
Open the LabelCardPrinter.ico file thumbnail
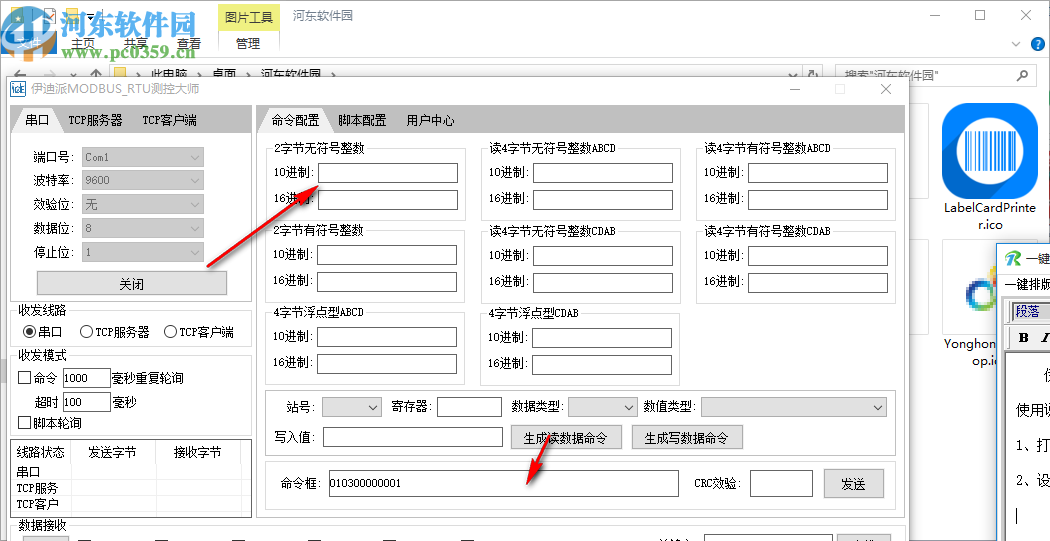(990, 151)
